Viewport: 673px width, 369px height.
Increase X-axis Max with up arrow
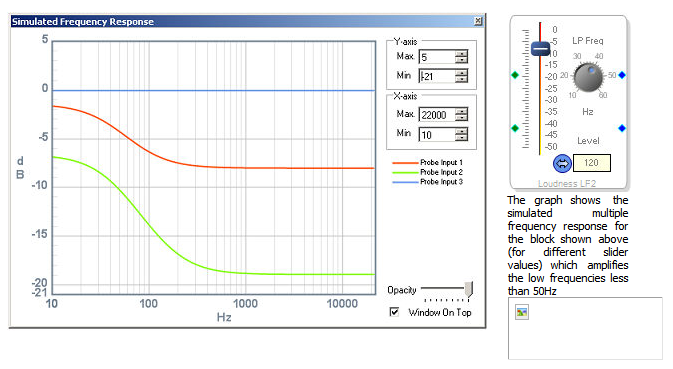pos(461,112)
